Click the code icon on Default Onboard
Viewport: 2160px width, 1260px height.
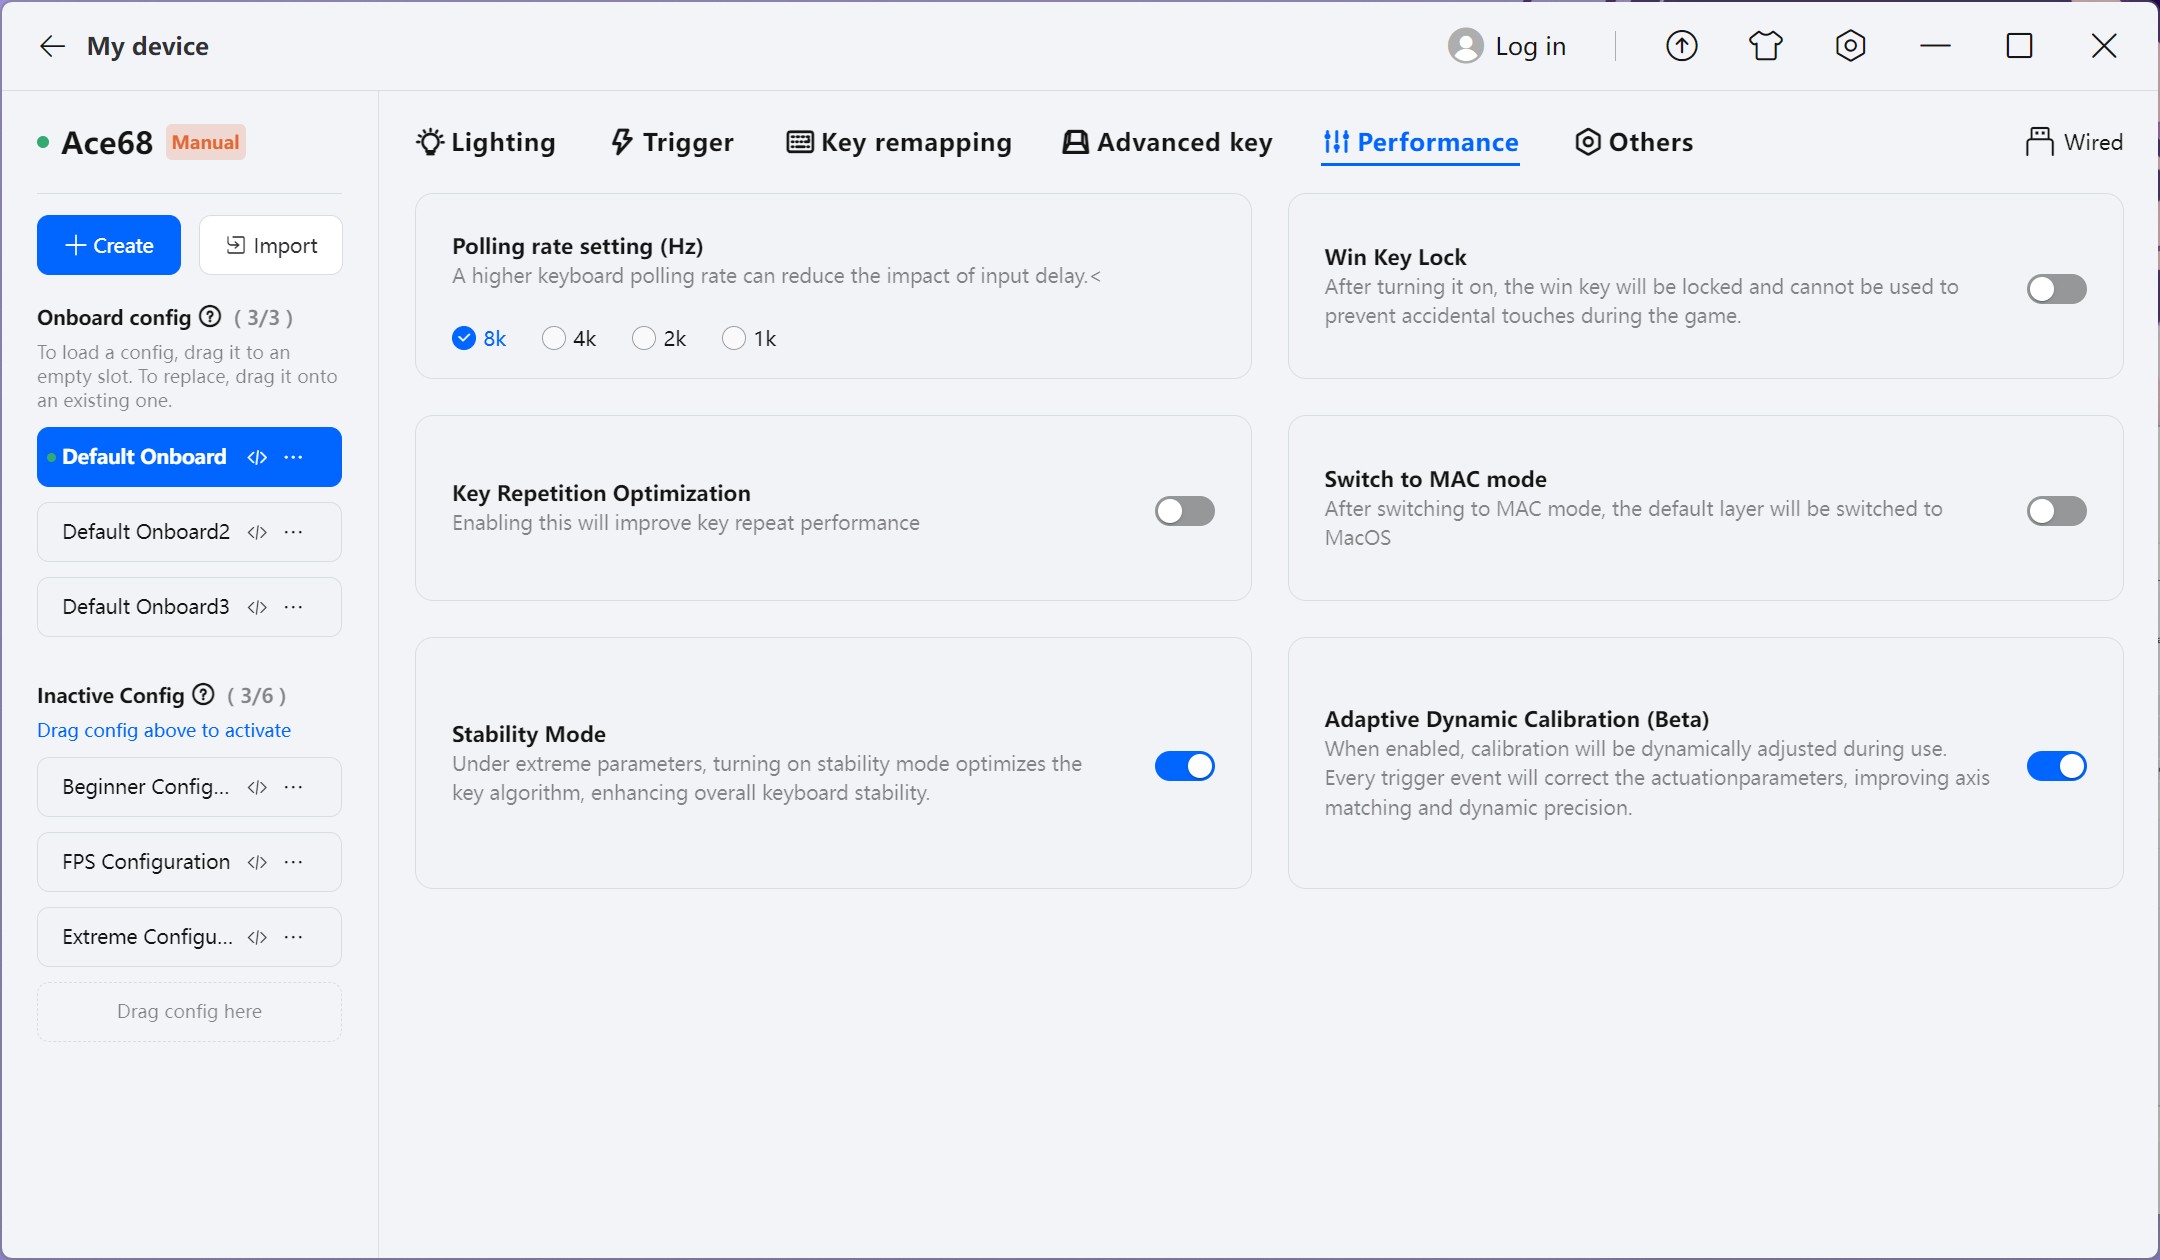pos(257,457)
